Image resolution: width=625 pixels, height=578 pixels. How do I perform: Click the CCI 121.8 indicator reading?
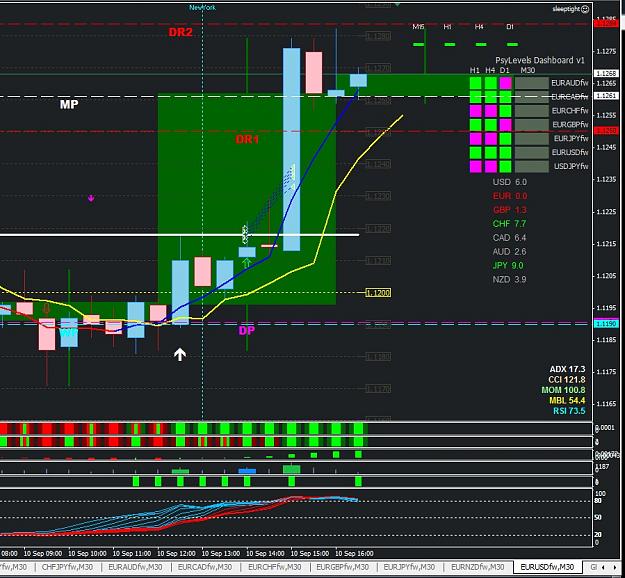[567, 379]
